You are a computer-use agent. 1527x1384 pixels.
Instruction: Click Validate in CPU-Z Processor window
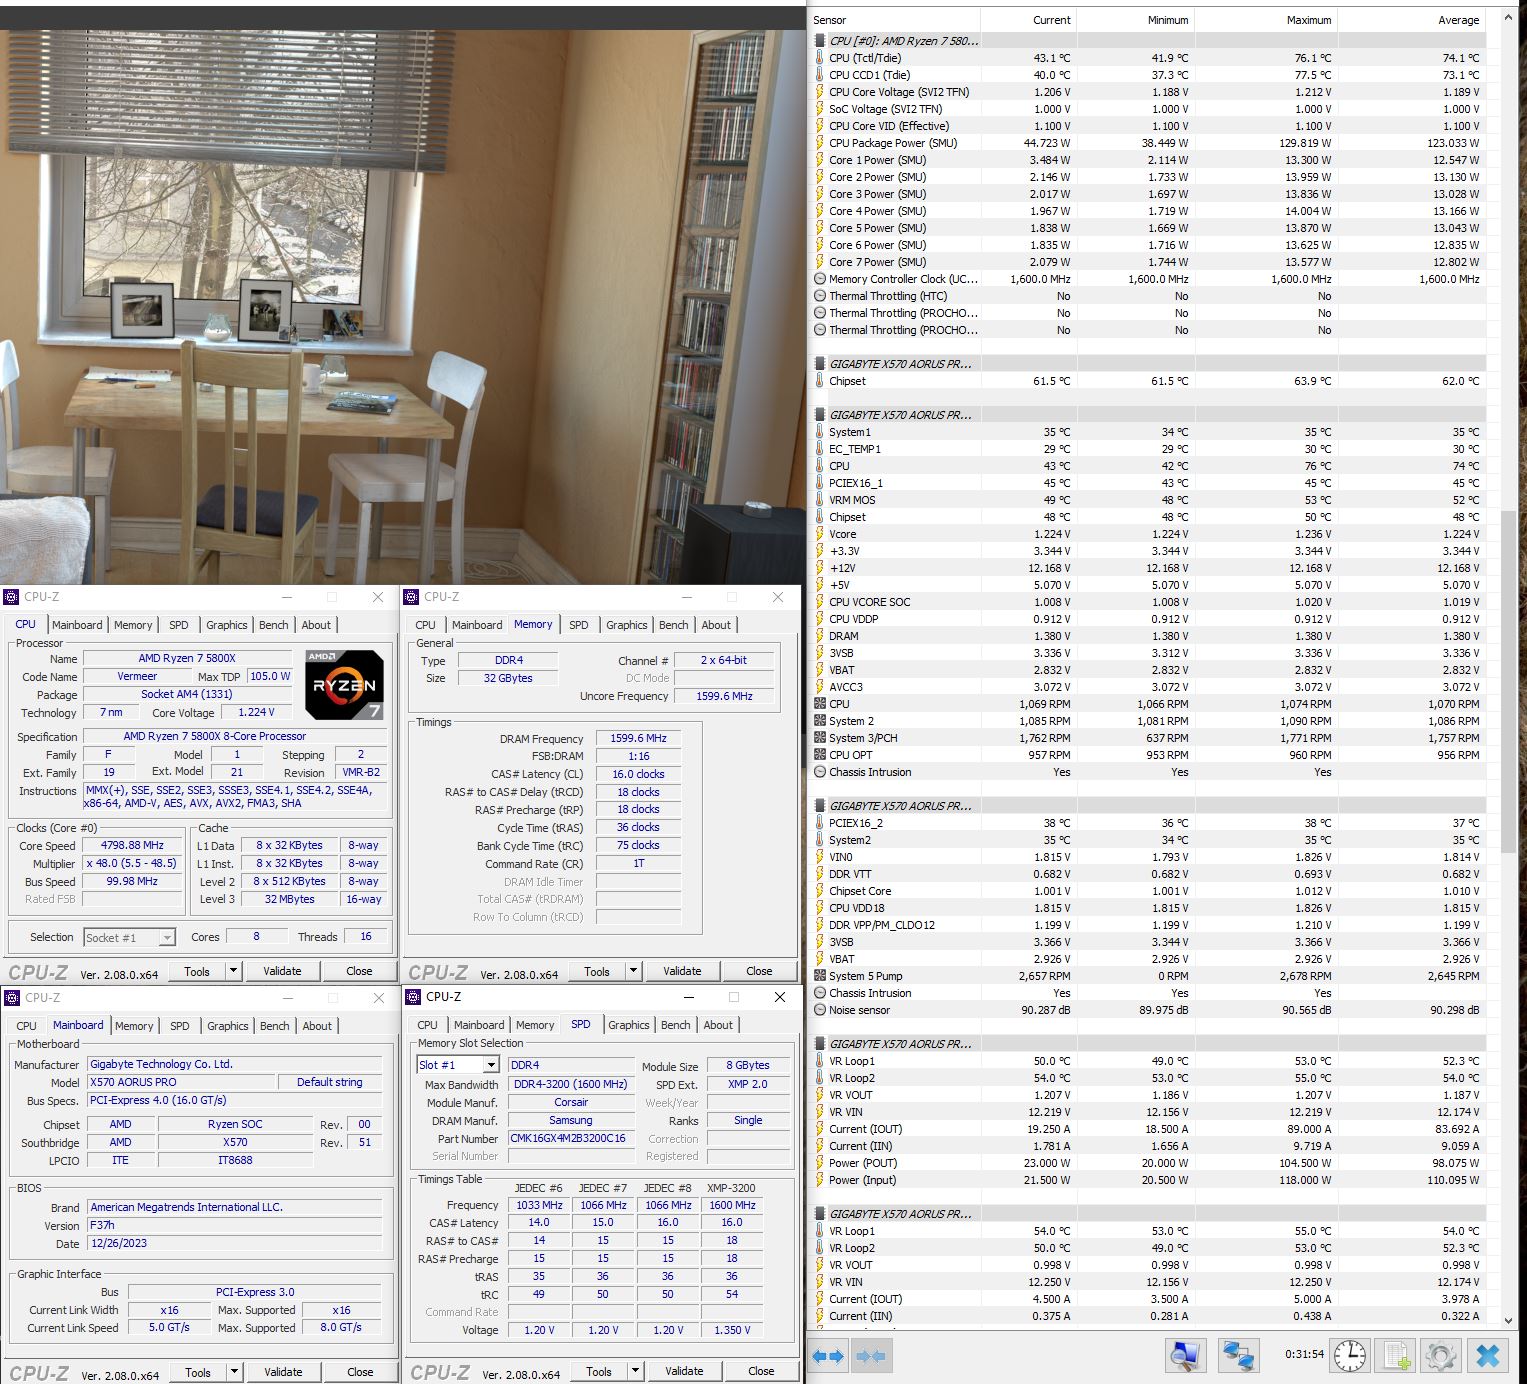(282, 971)
